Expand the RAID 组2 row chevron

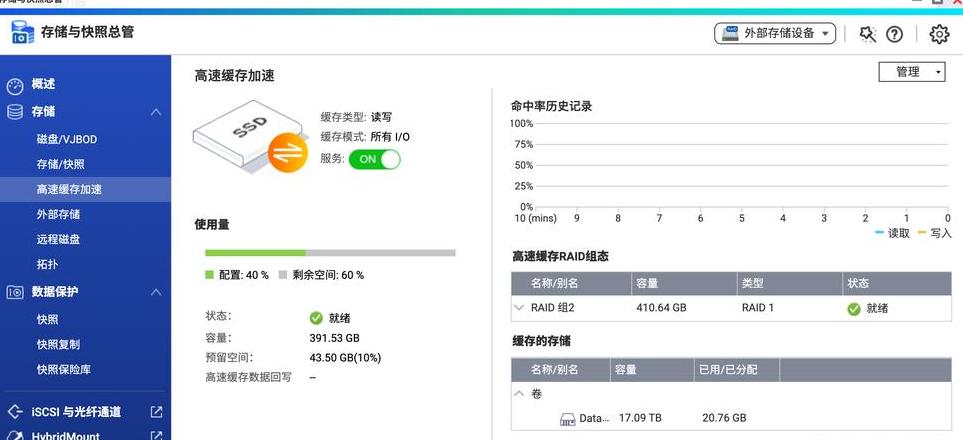tap(520, 308)
